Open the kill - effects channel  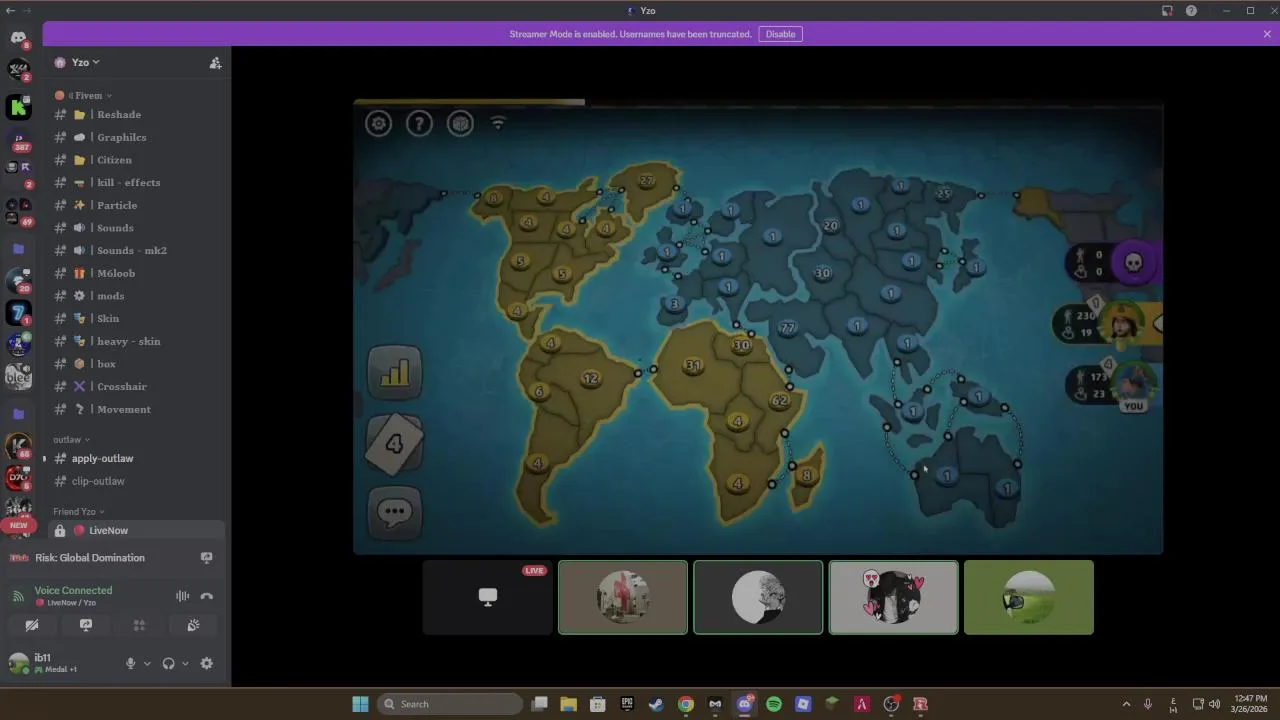click(x=139, y=182)
